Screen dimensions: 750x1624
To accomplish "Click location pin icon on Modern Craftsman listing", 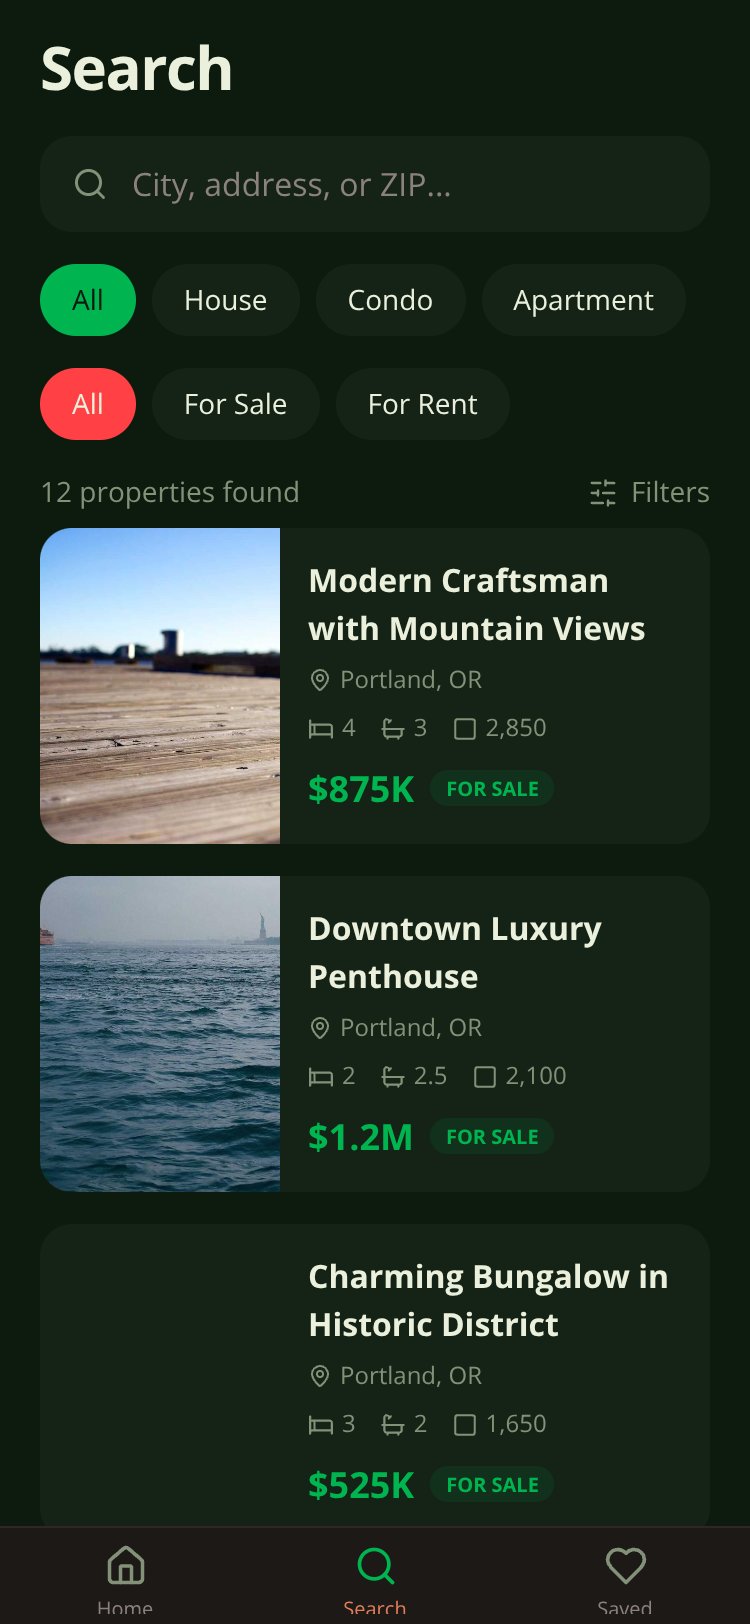I will [x=320, y=680].
